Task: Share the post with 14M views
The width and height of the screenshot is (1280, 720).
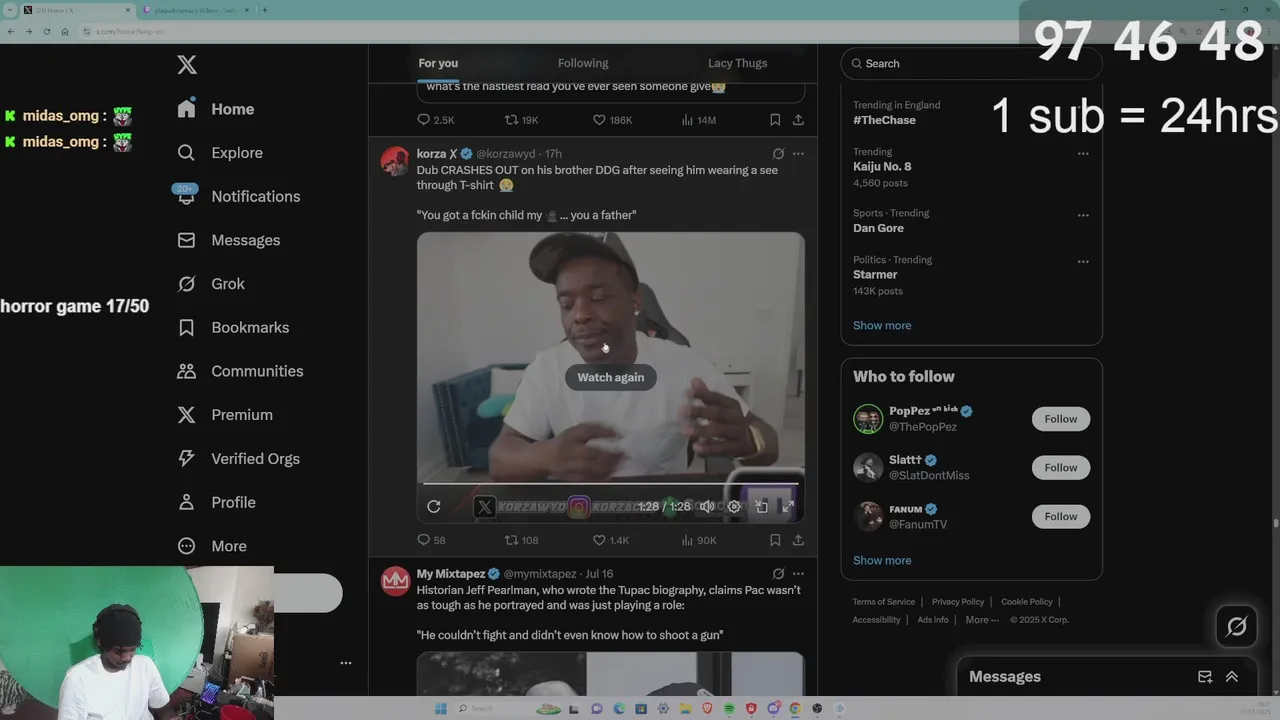Action: [x=798, y=120]
